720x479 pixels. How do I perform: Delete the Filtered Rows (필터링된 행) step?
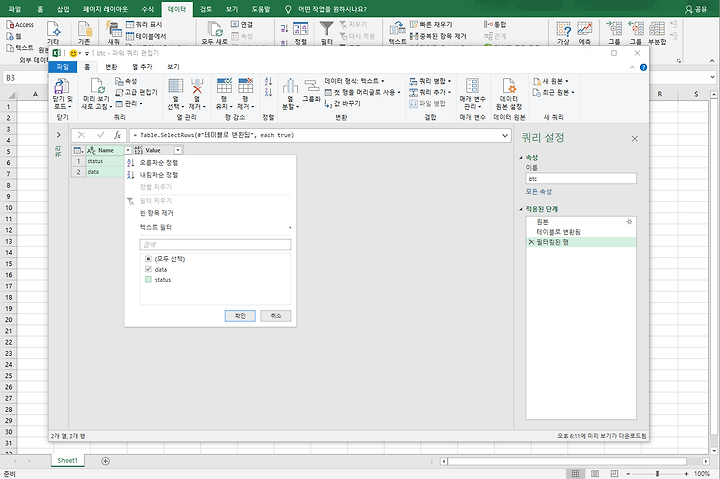coord(531,242)
